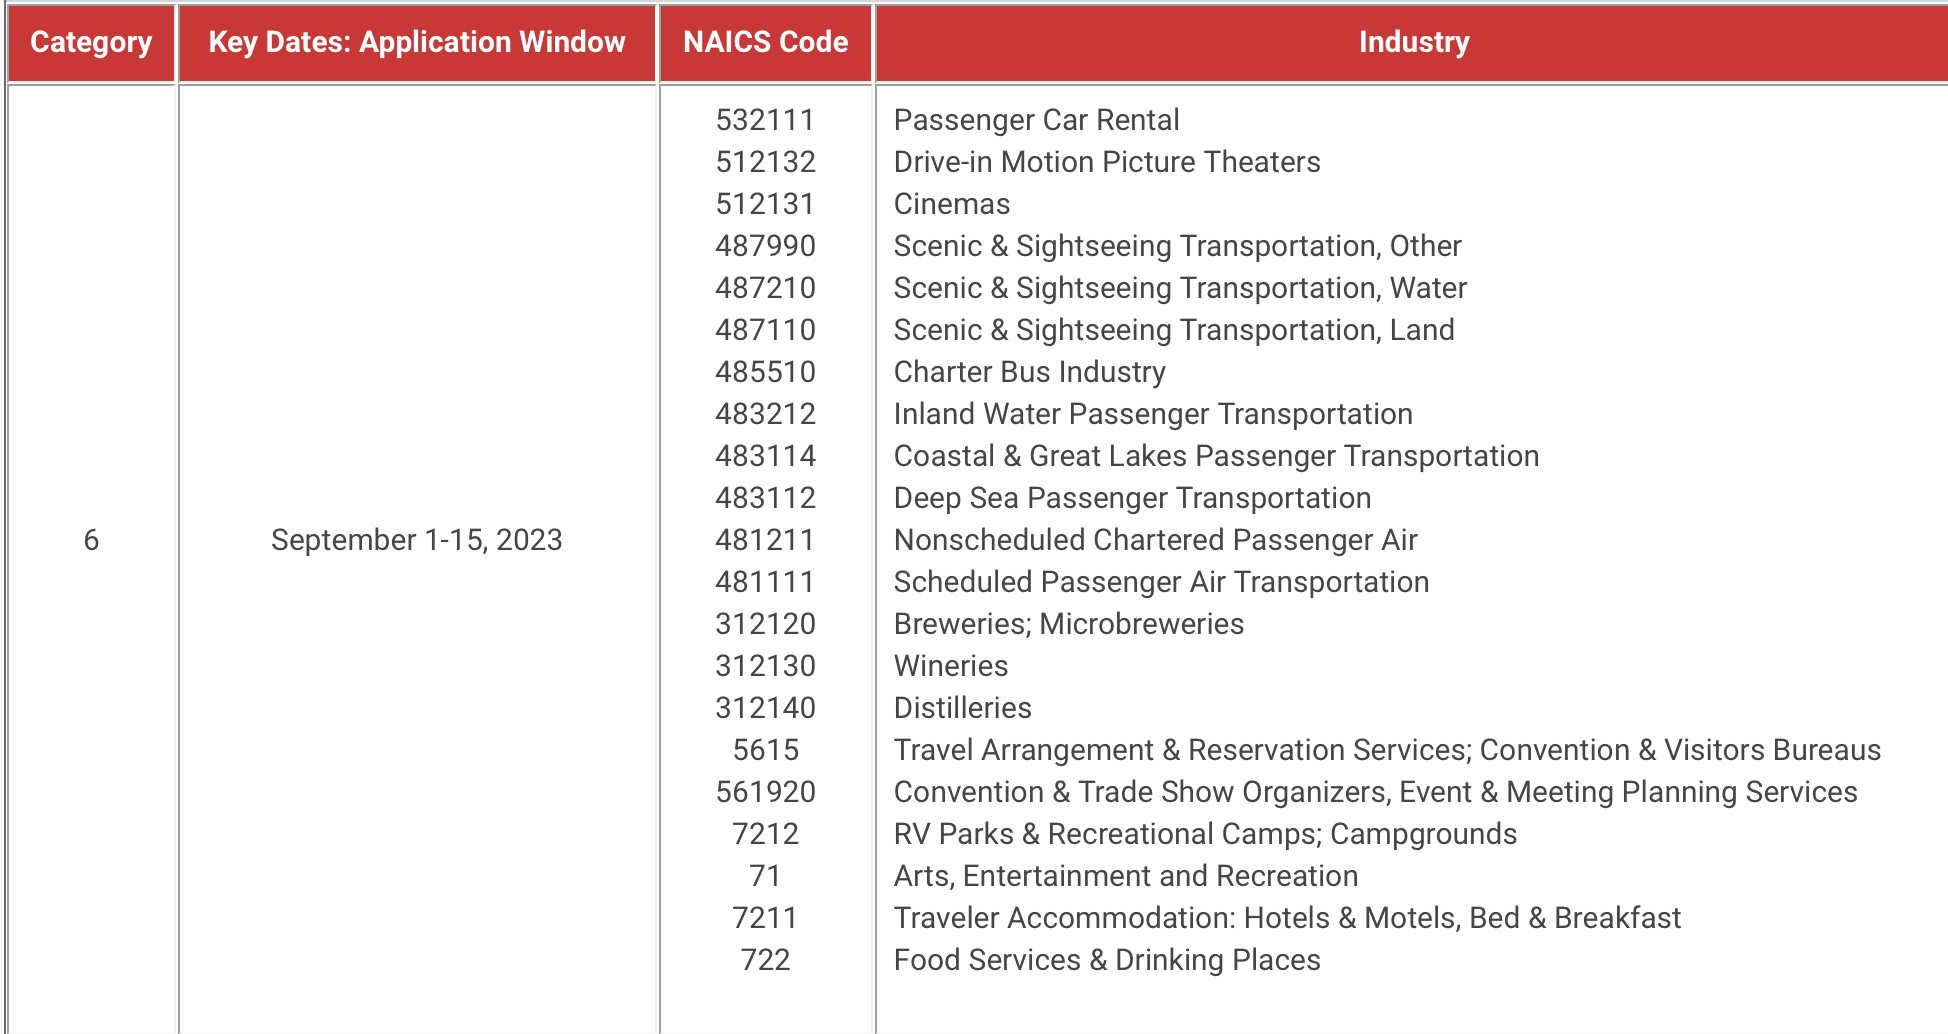This screenshot has height=1034, width=1948.
Task: Click Food Services & Drinking Places entry
Action: pos(1106,960)
